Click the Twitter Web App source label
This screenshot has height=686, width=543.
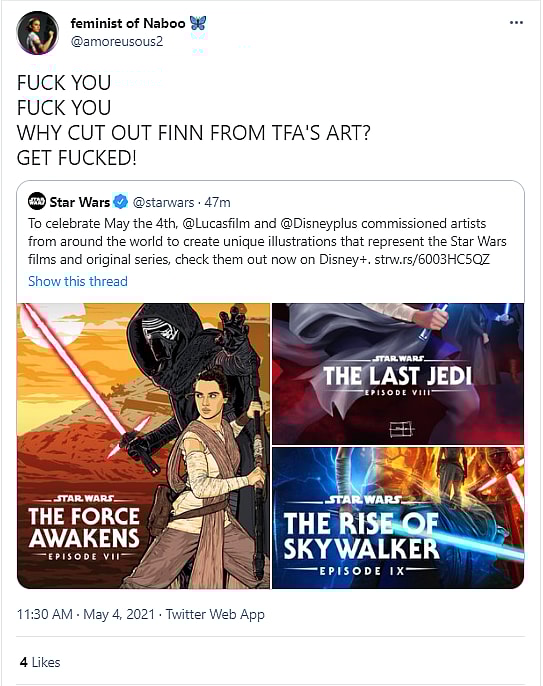point(215,614)
